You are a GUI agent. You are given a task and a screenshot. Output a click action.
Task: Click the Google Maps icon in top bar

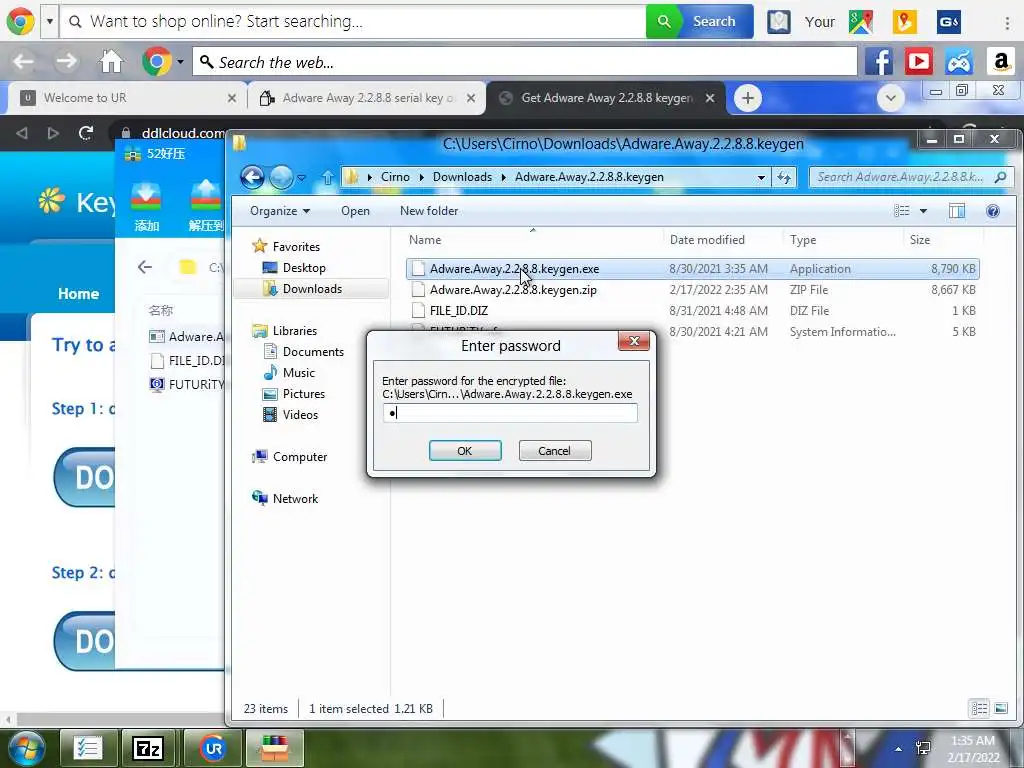[x=861, y=22]
